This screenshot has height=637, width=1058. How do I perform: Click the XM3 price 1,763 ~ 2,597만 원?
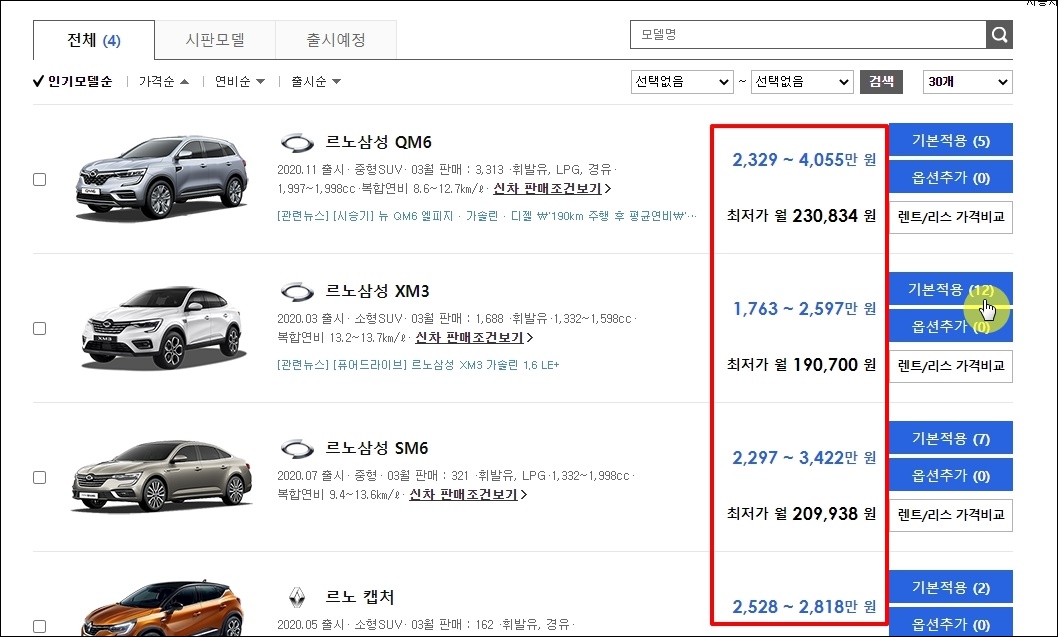804,309
